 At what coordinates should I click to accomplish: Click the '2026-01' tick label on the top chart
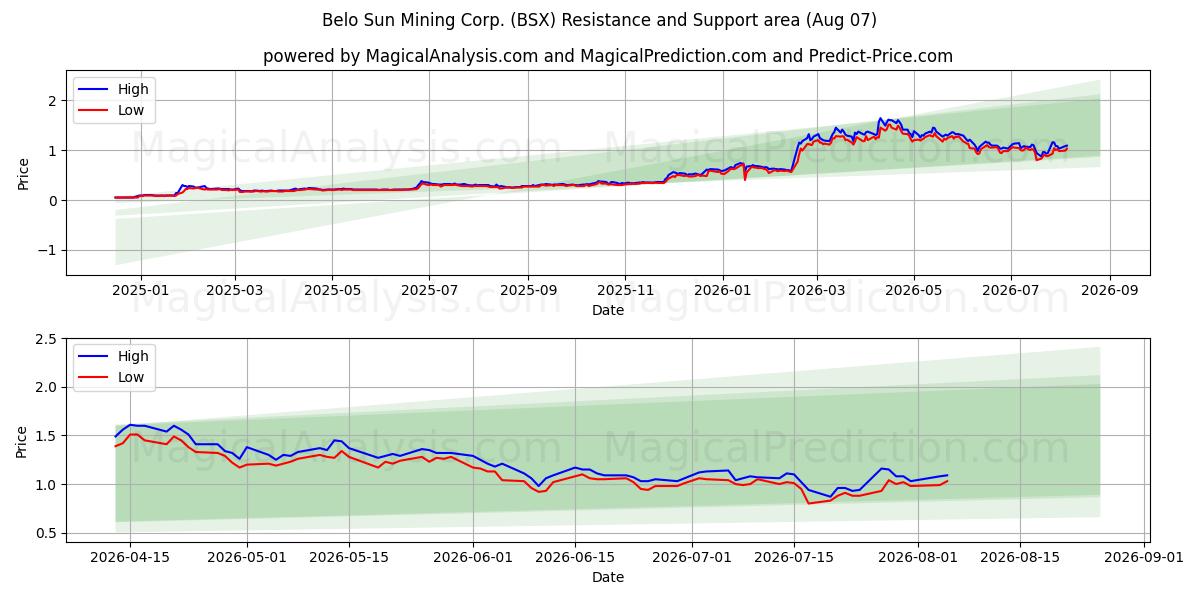click(722, 290)
